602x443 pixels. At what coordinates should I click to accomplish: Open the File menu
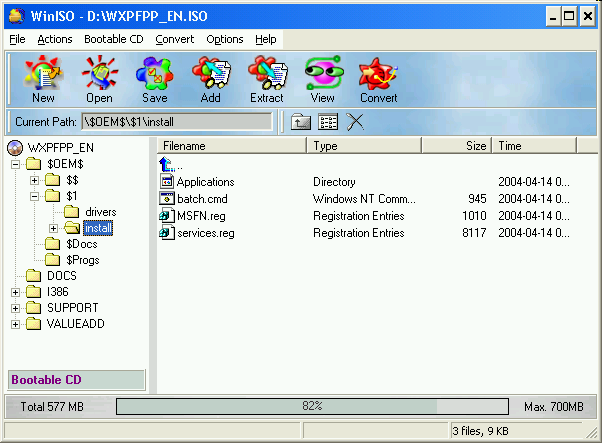click(17, 39)
